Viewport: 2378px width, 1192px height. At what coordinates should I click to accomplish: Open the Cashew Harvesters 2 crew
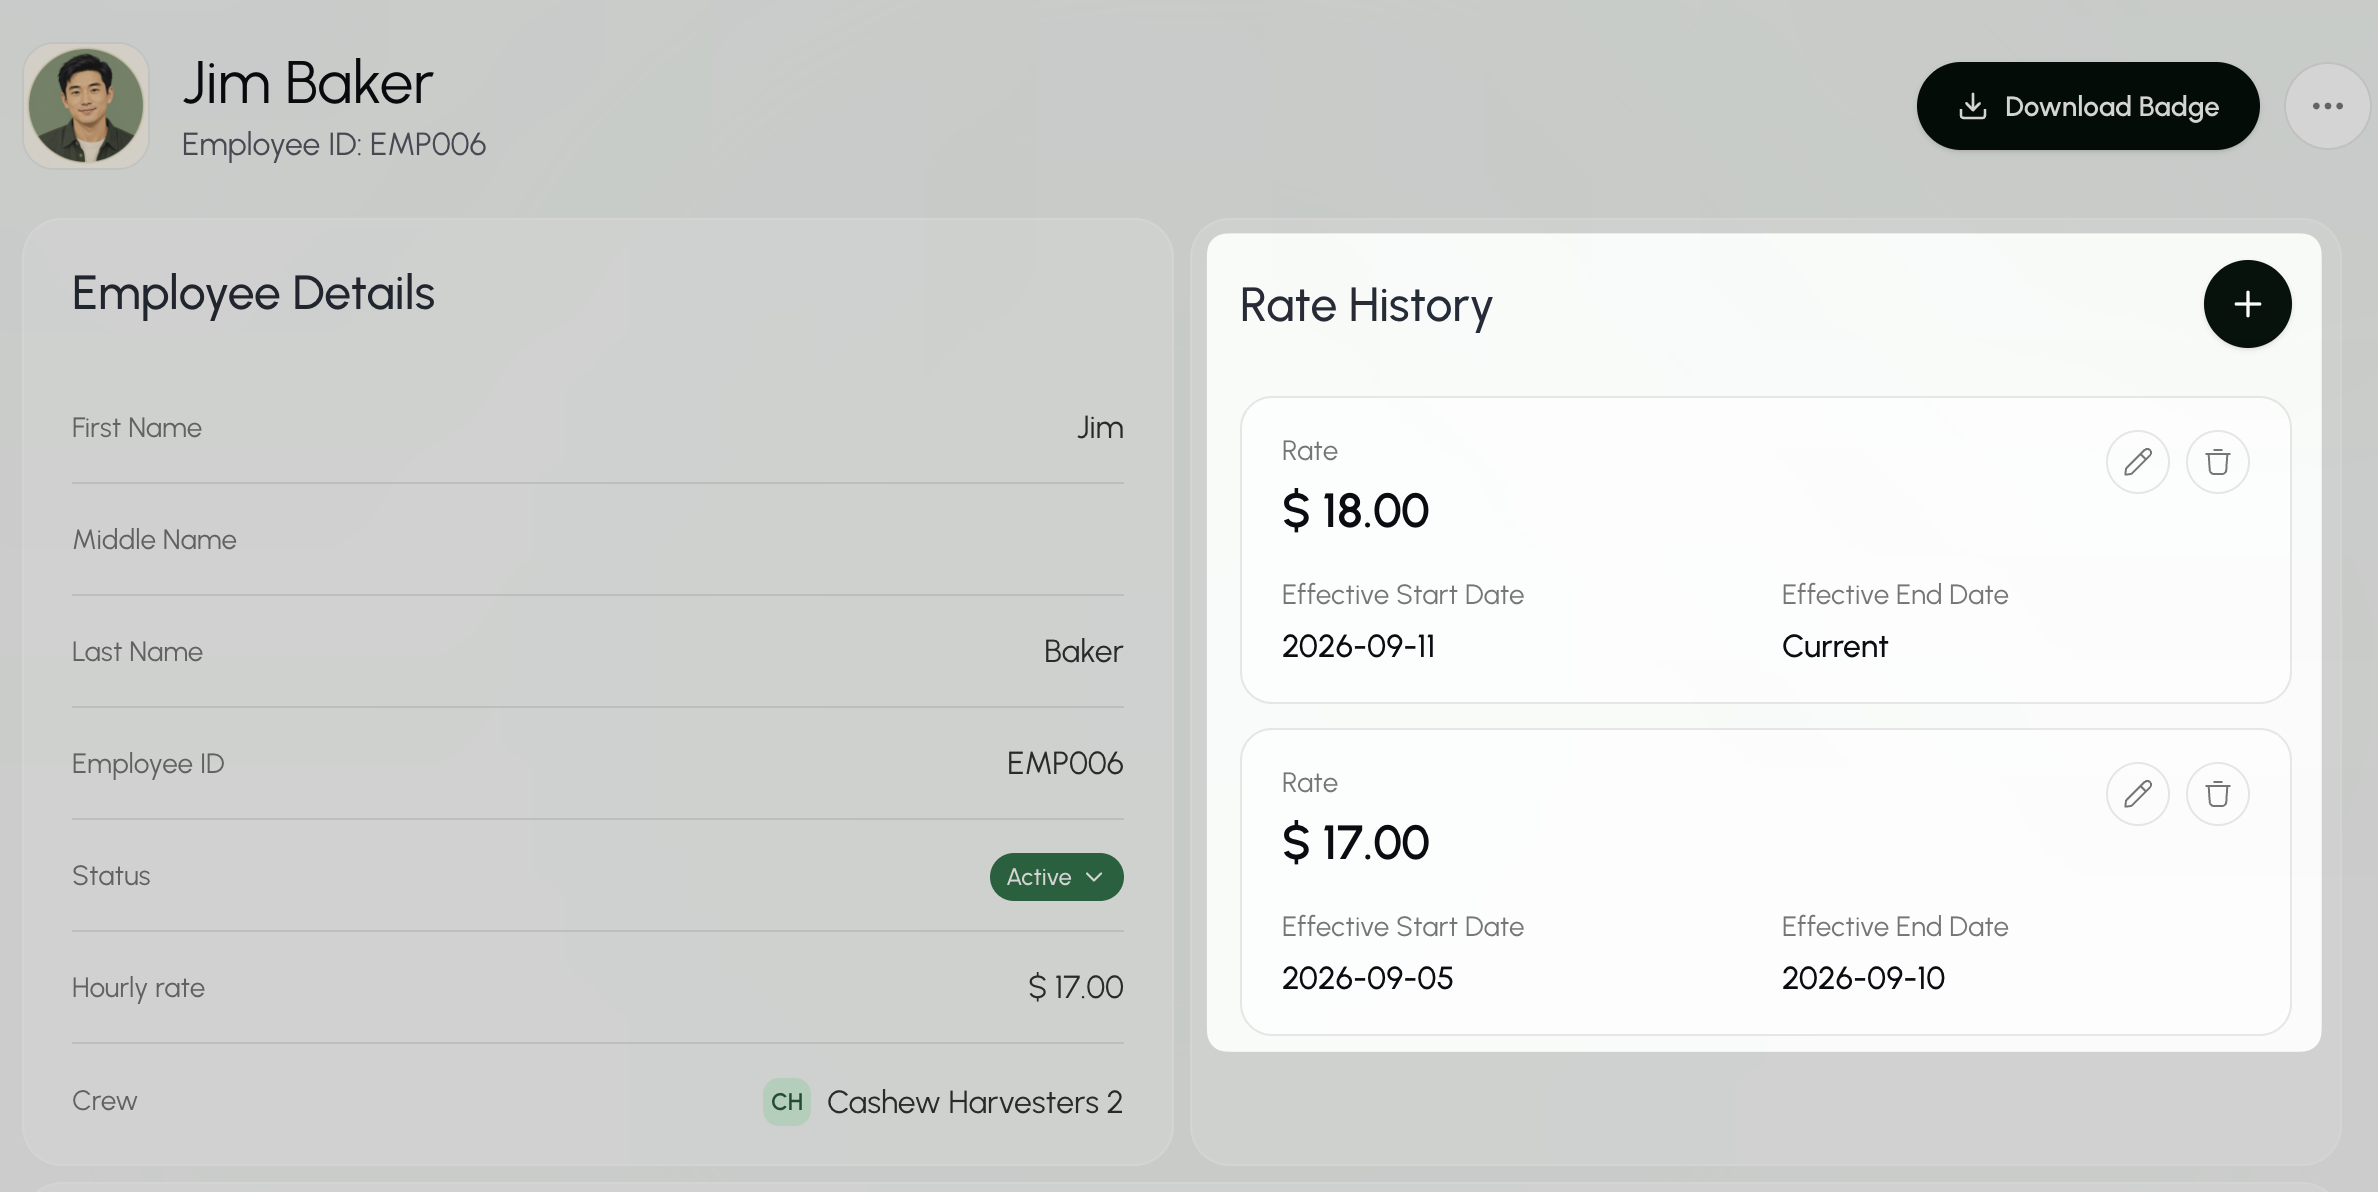tap(974, 1102)
